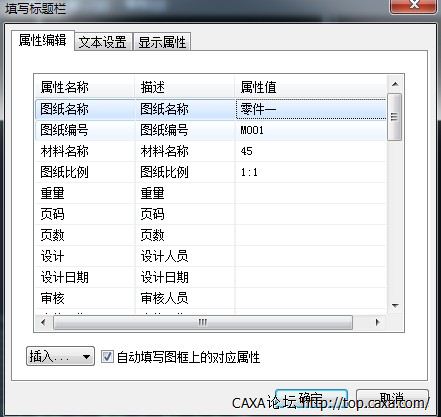Click the 取消 button
The height and width of the screenshot is (417, 441).
pyautogui.click(x=392, y=398)
